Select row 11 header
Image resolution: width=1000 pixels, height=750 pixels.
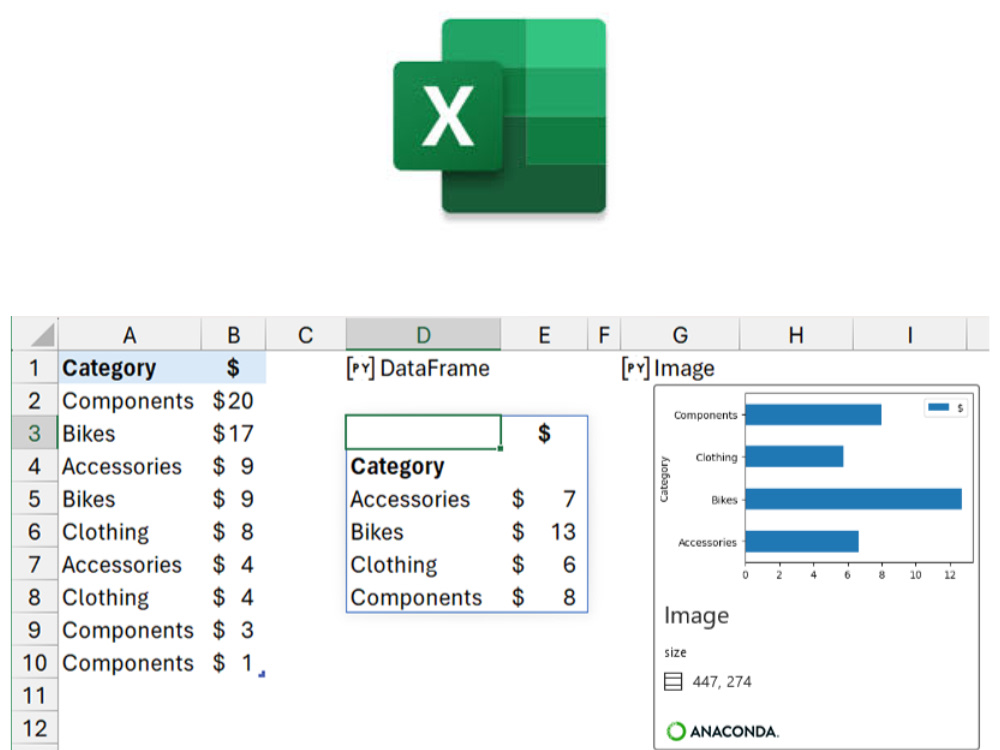tap(34, 696)
